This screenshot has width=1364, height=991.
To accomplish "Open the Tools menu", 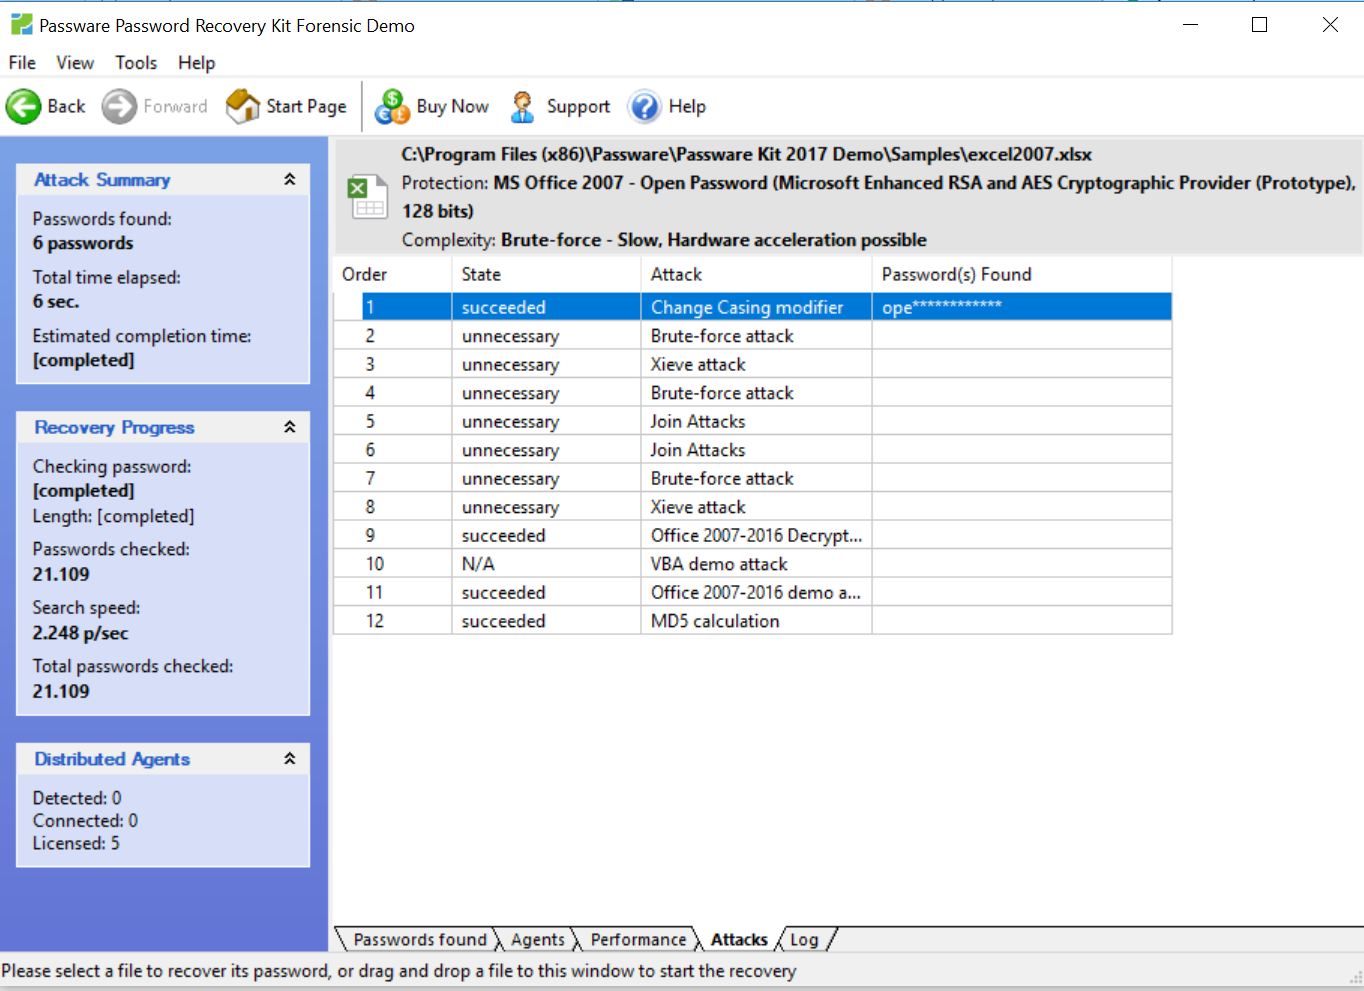I will point(135,62).
